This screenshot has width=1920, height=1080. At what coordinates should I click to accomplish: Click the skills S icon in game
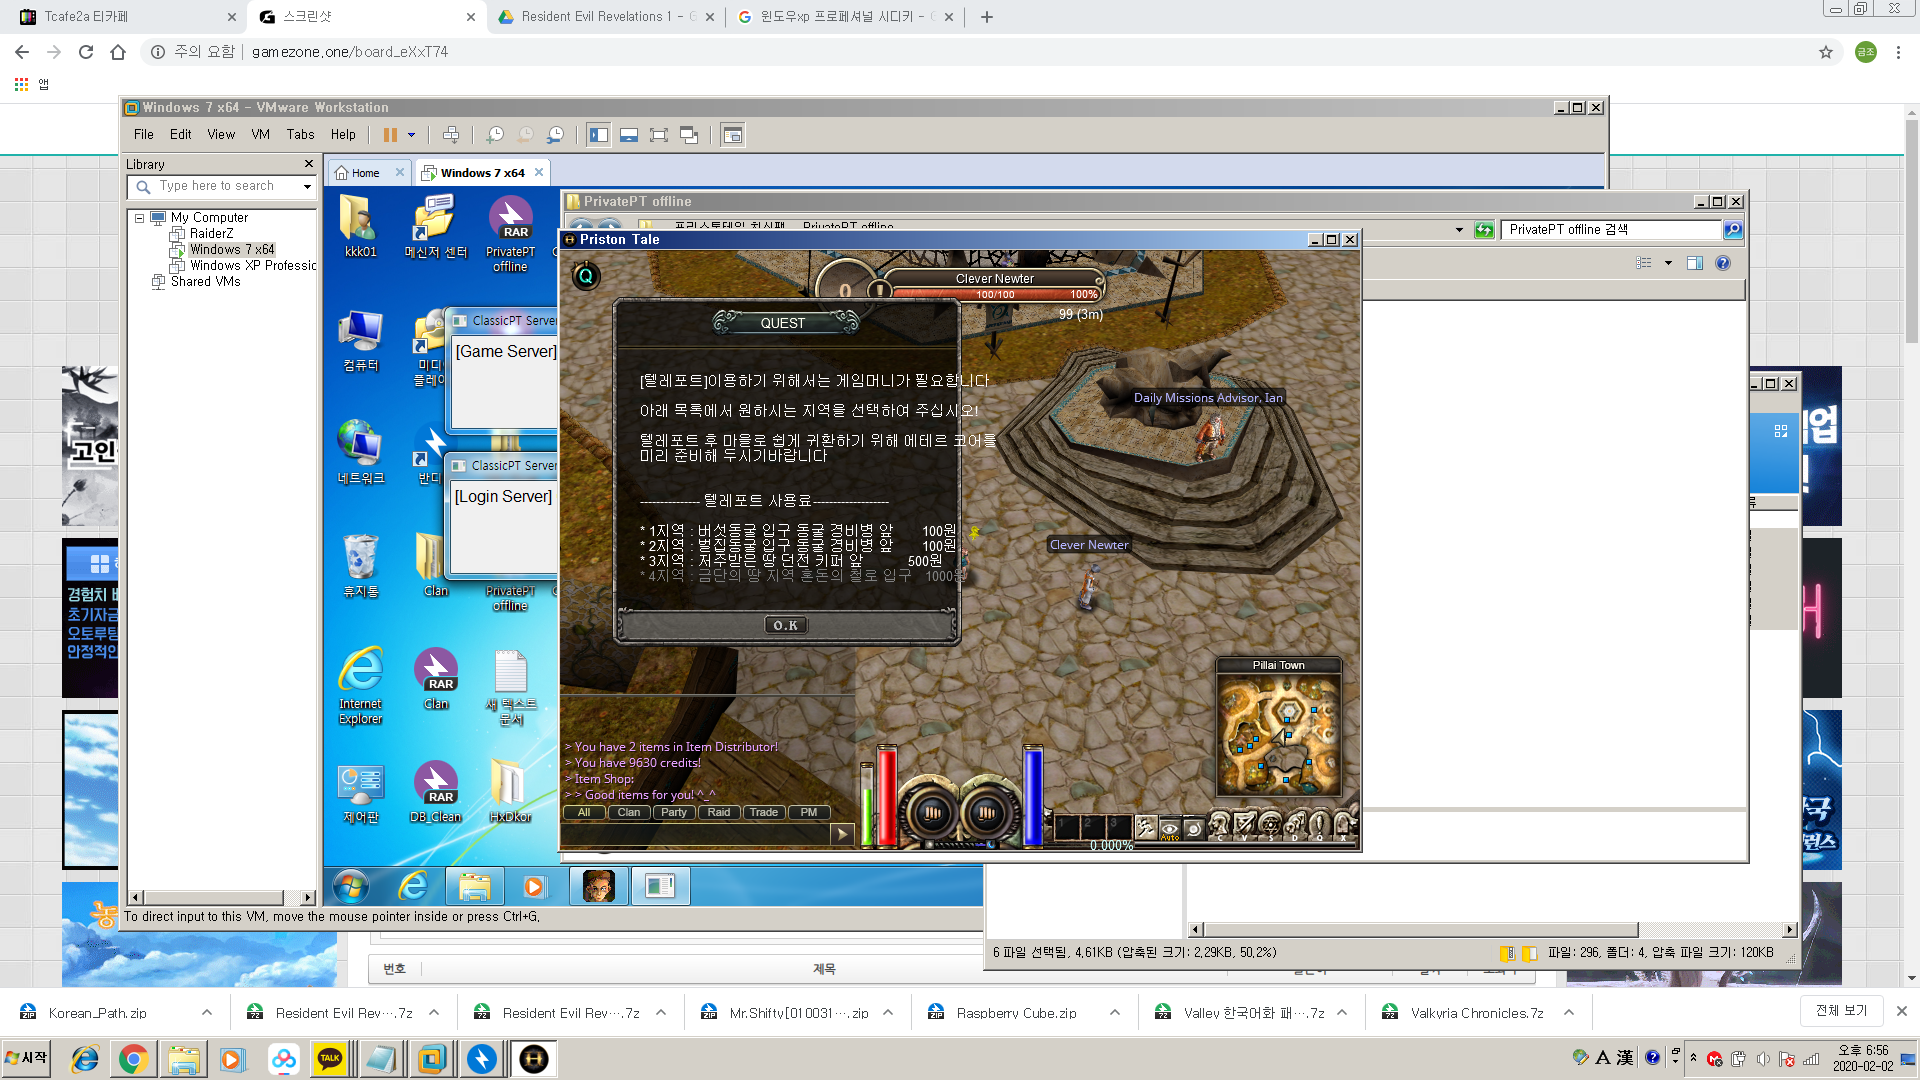(x=1270, y=826)
